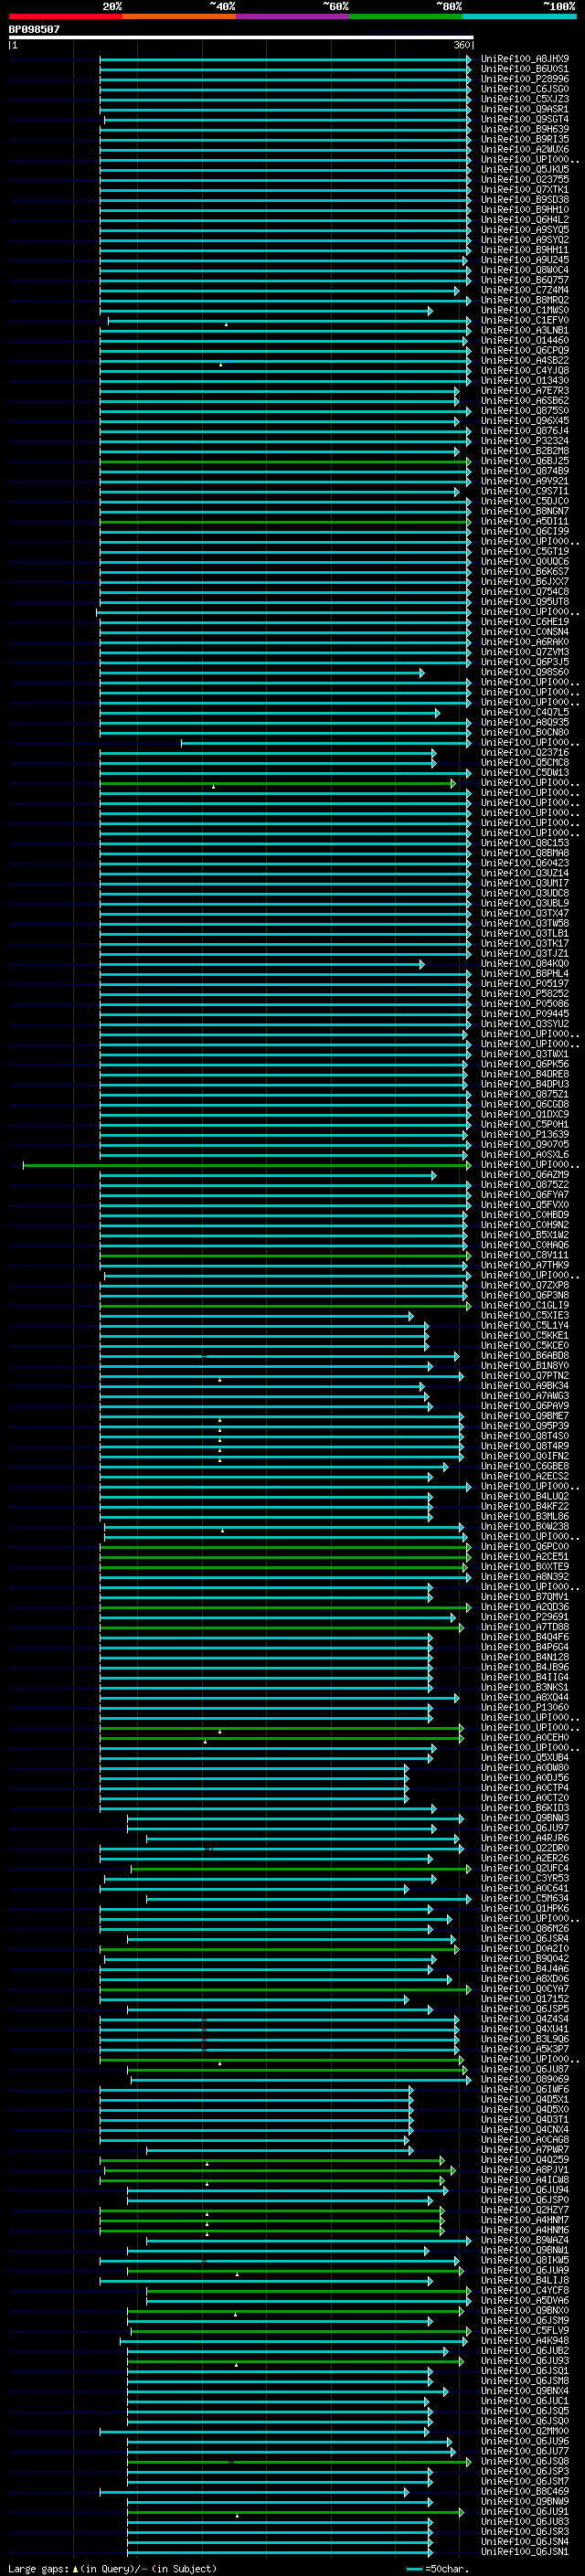Open hit UniRef100_Q7ZXP8

tap(524, 1285)
